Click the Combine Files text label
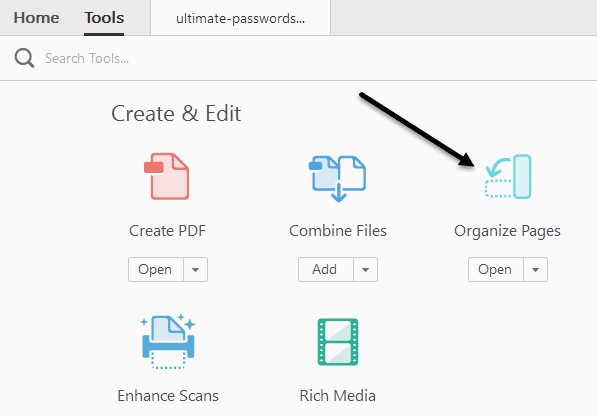The image size is (597, 416). pos(338,231)
